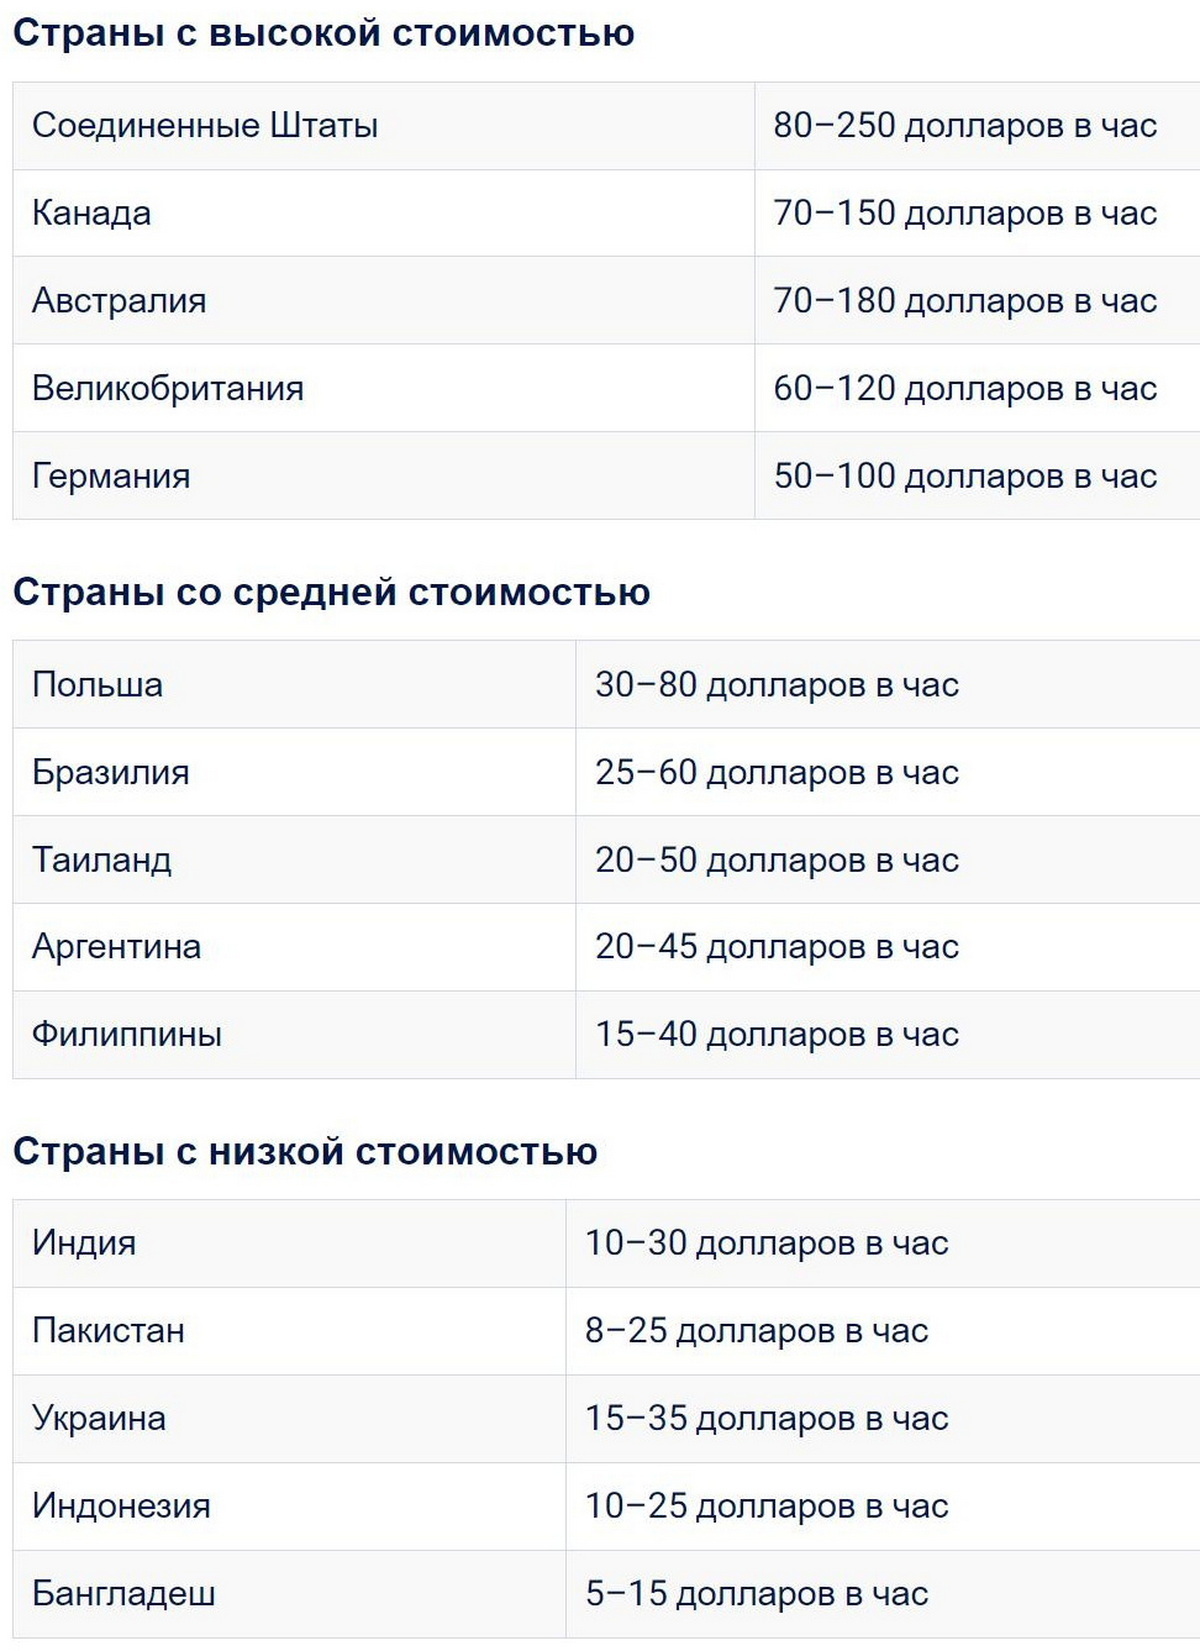Select the 'Таиланд' country cell

(102, 860)
